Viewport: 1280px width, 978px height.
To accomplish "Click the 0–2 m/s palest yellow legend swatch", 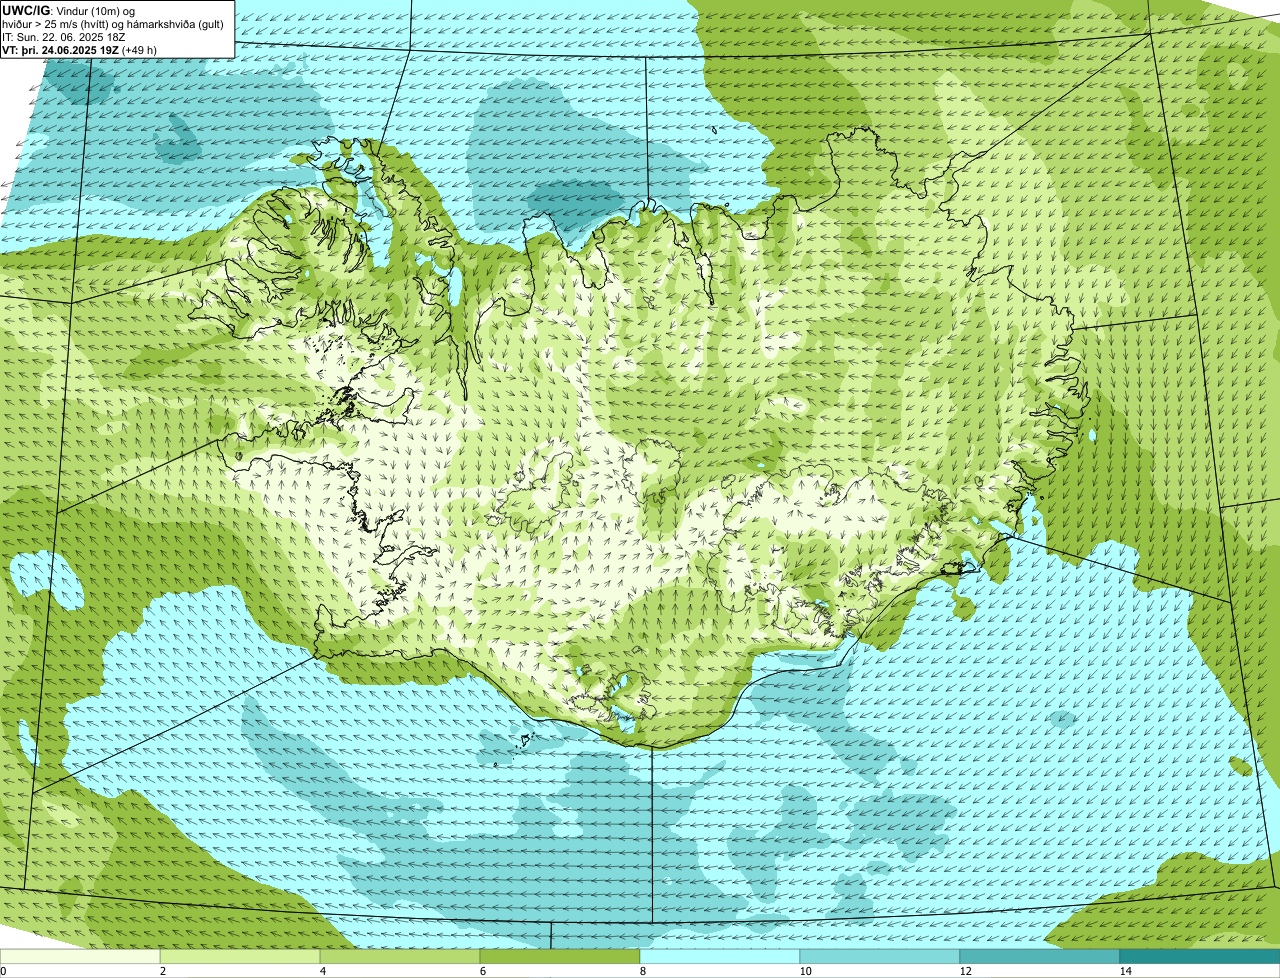I will click(80, 957).
